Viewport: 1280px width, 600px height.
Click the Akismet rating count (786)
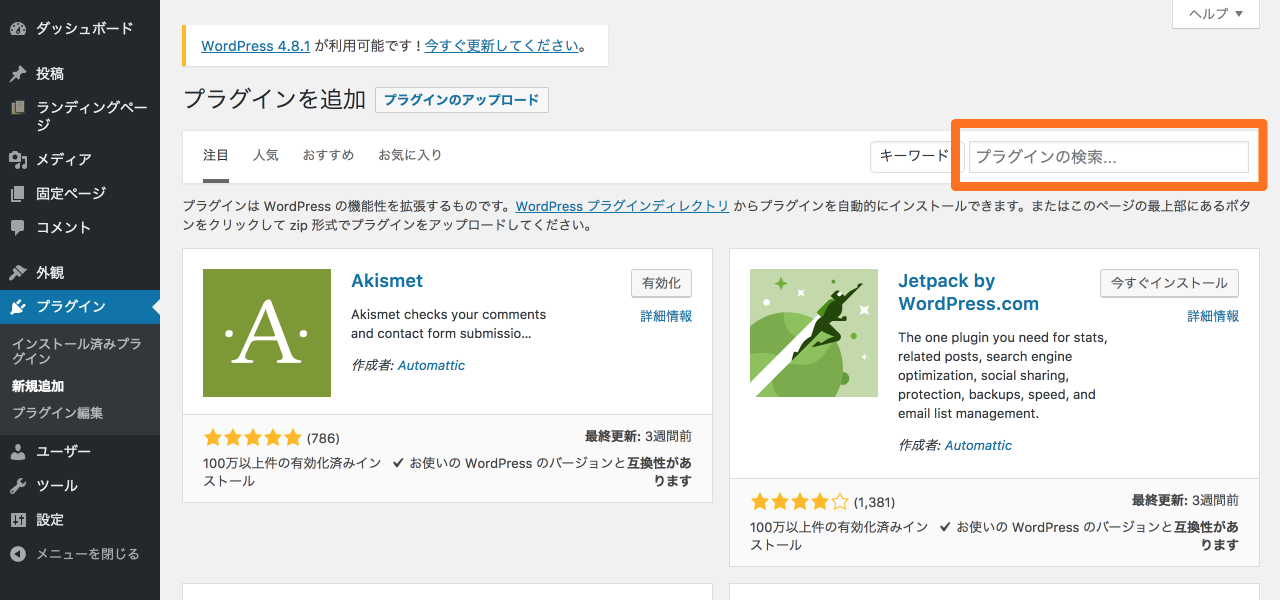tap(323, 438)
